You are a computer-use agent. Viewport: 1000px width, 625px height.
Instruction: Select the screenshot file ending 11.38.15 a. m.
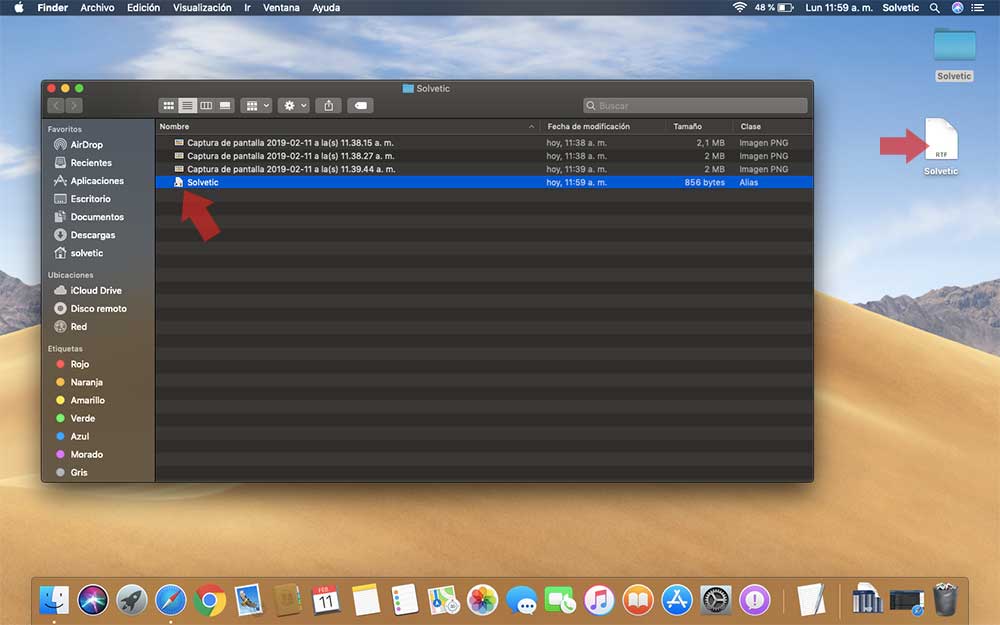tap(484, 143)
